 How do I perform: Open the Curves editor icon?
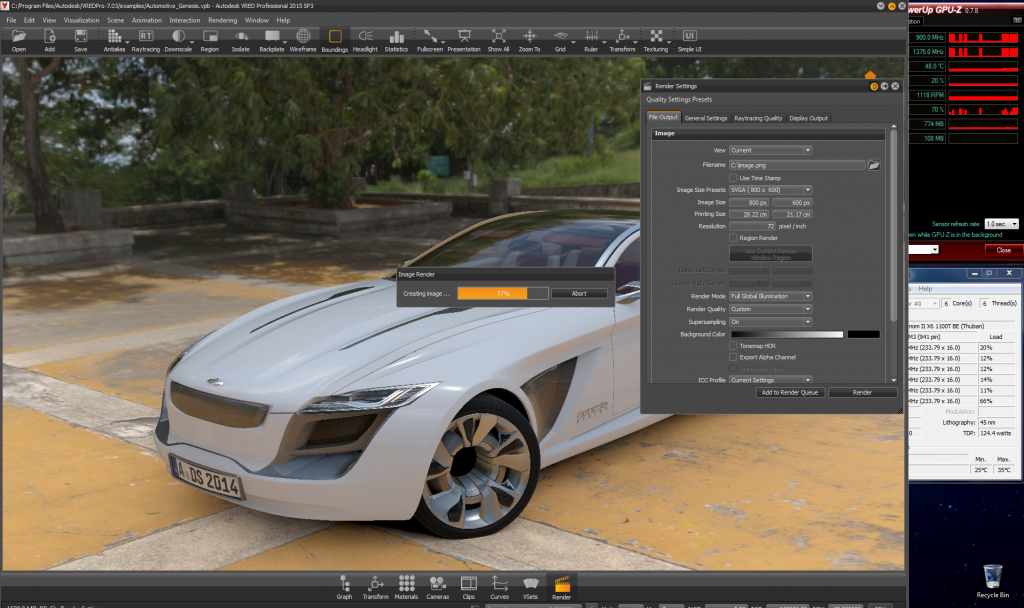(499, 585)
